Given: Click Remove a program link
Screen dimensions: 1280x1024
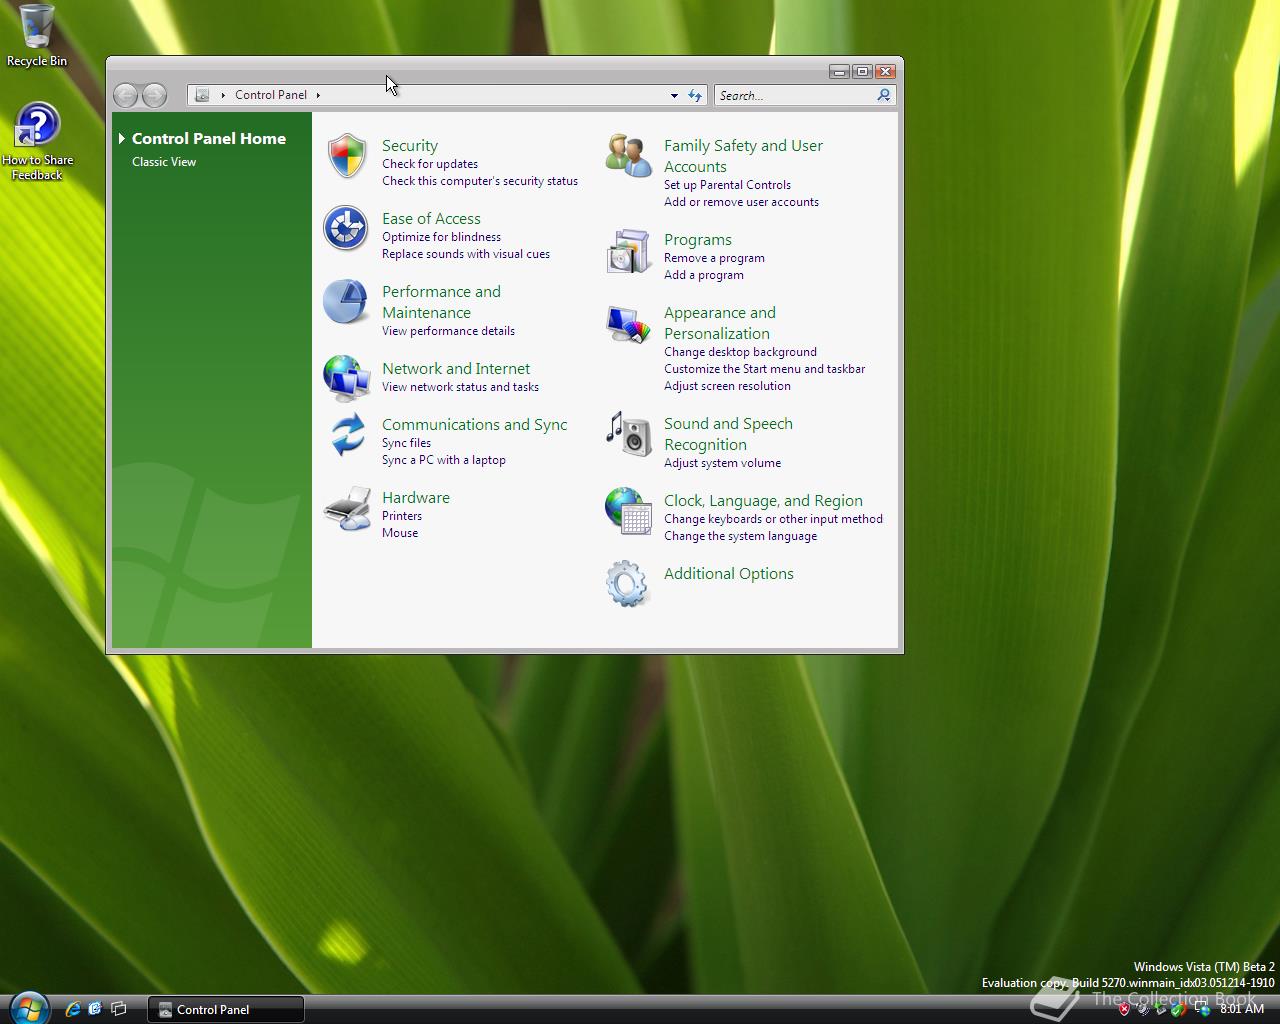Looking at the screenshot, I should 714,258.
